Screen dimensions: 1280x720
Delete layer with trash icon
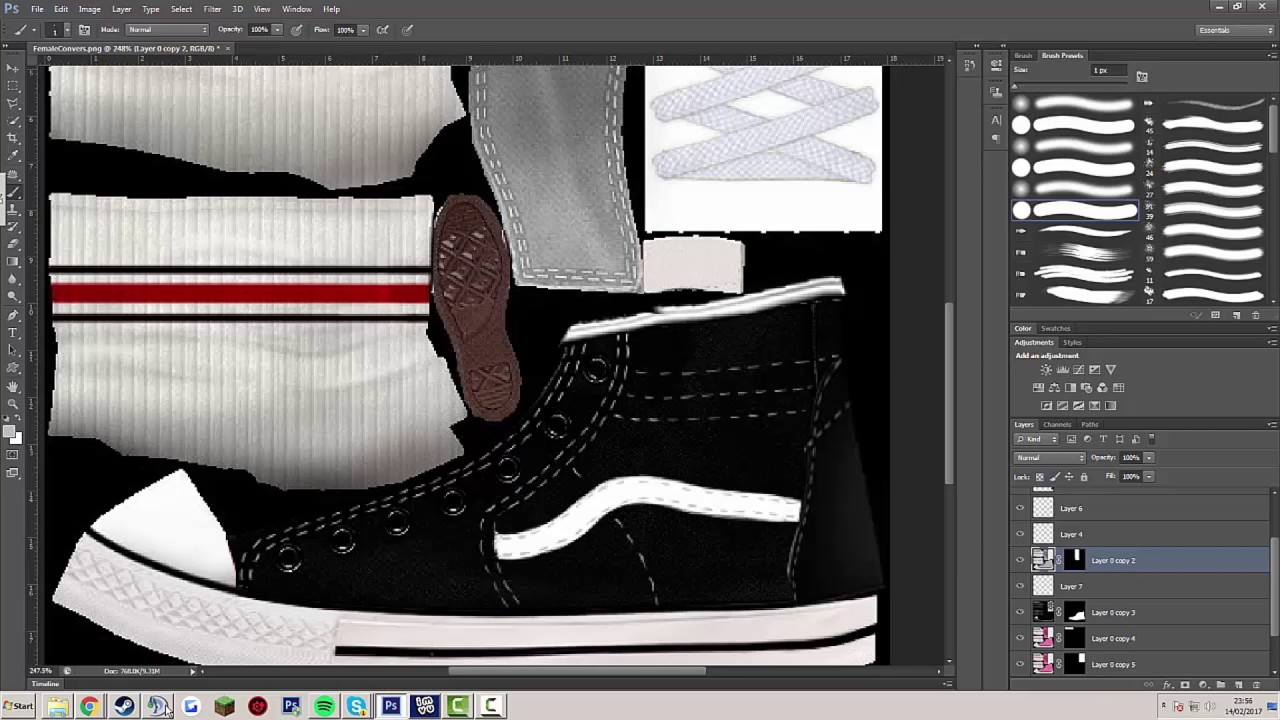click(x=1256, y=685)
